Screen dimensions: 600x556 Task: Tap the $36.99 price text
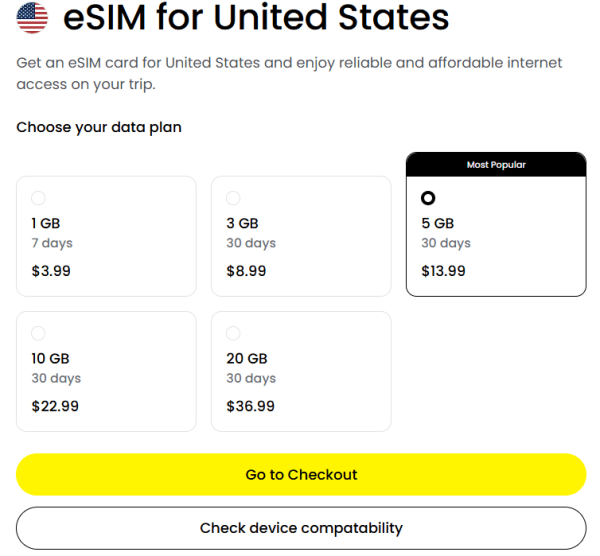coord(250,406)
